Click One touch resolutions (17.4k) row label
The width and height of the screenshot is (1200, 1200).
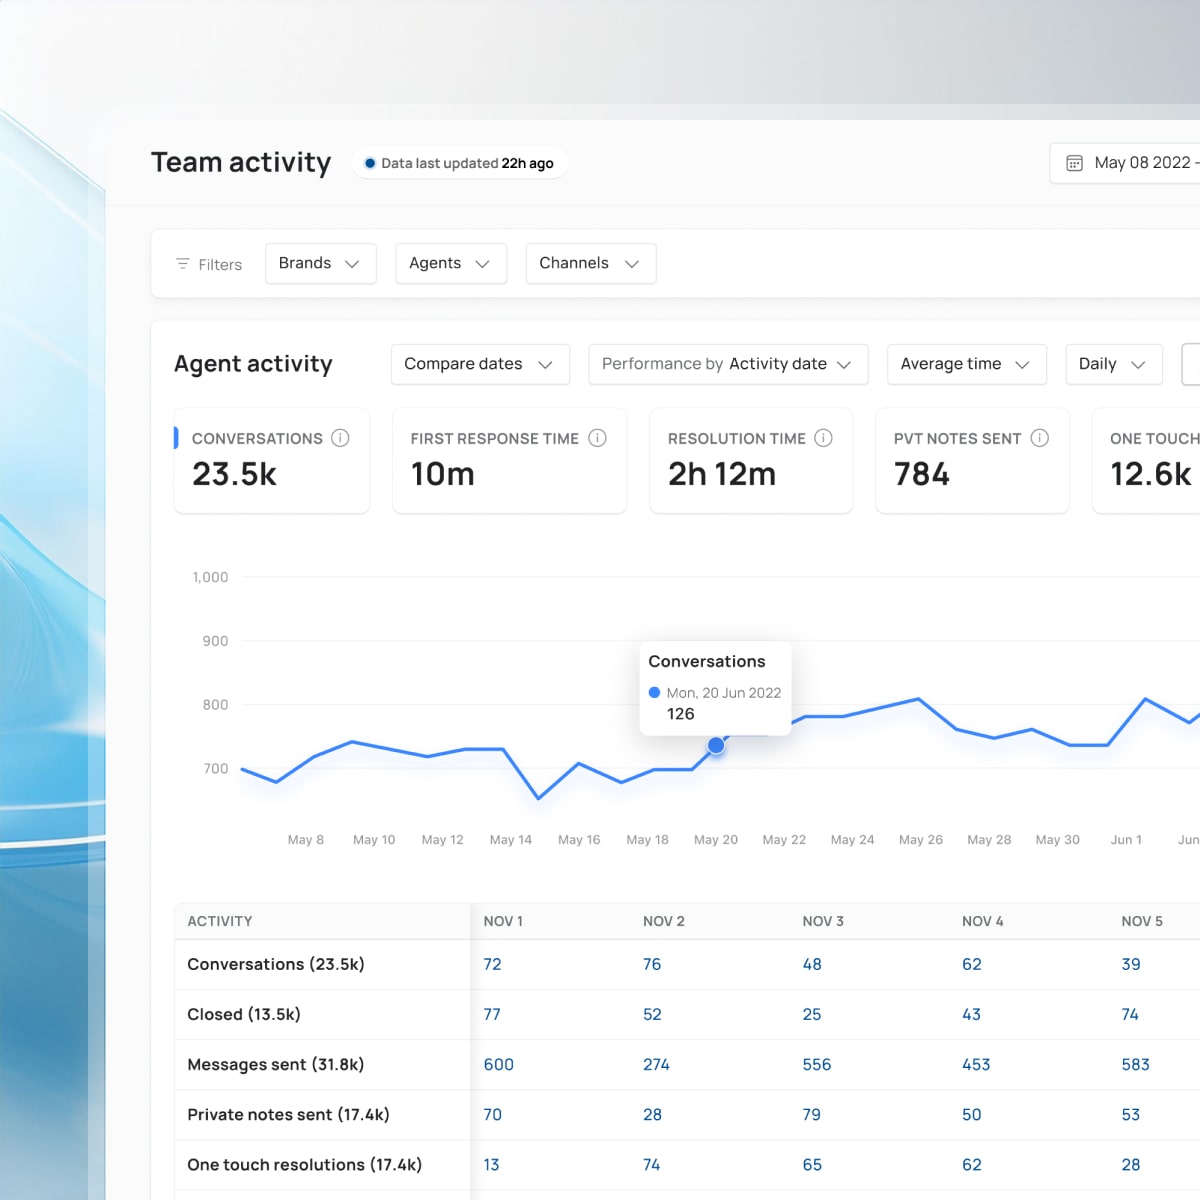click(305, 1164)
